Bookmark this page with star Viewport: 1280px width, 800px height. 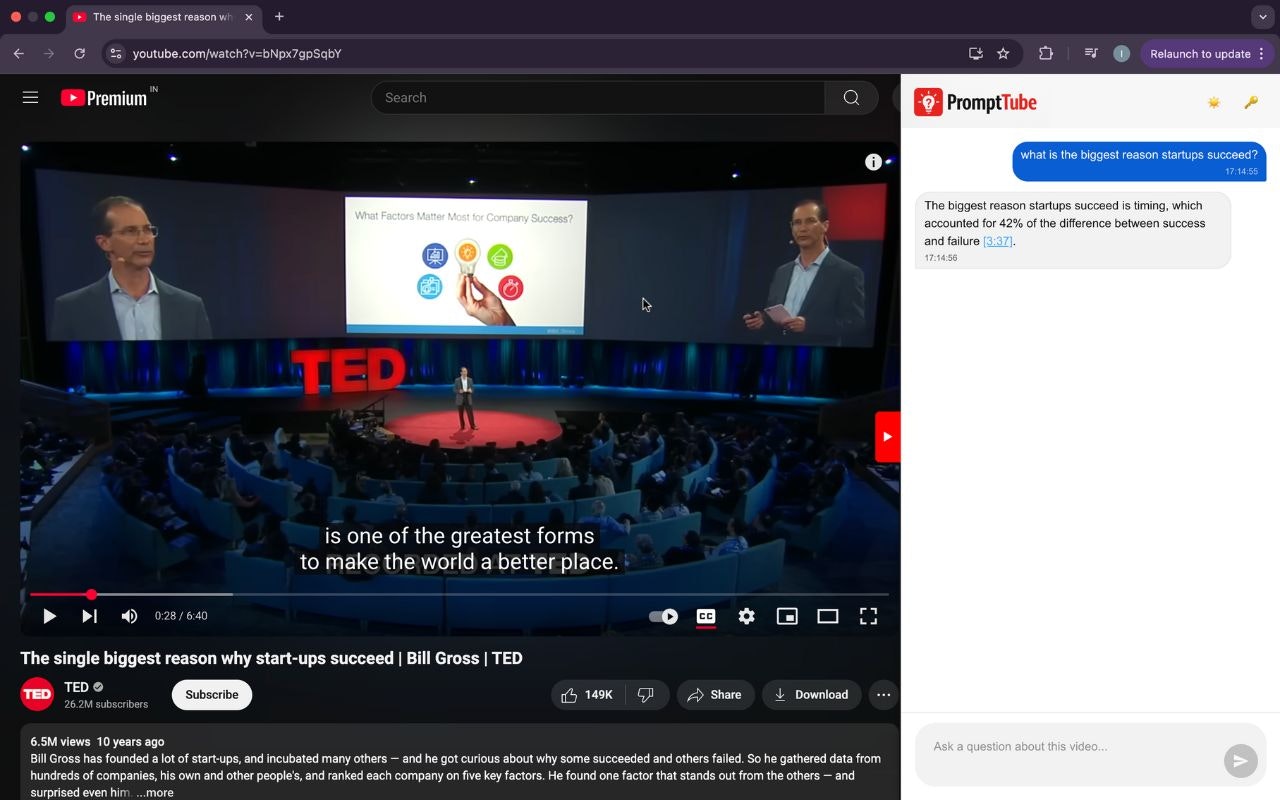[x=1003, y=54]
